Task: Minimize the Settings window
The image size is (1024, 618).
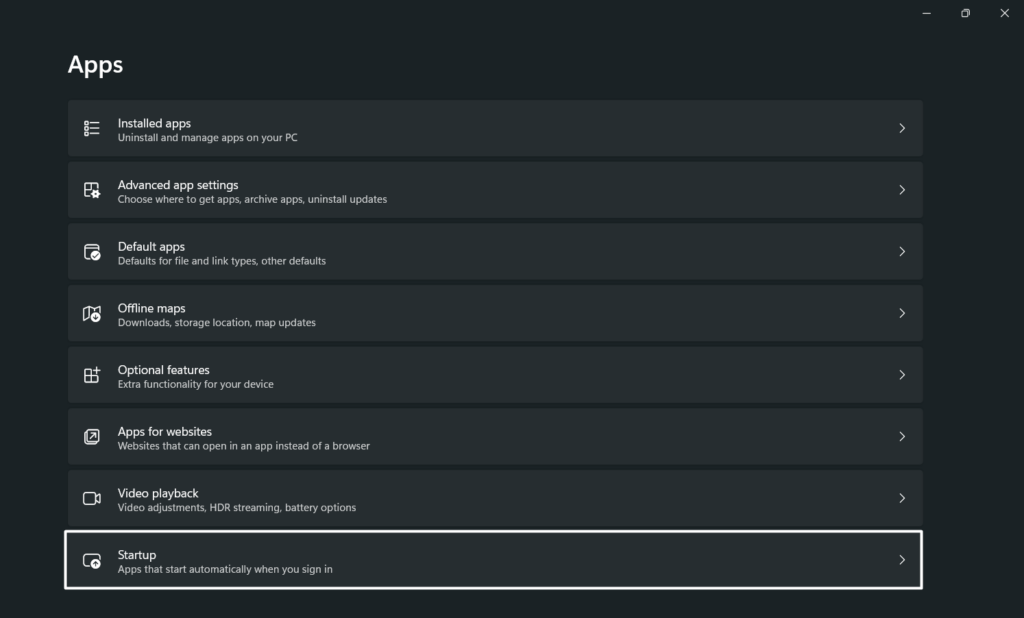Action: coord(927,13)
